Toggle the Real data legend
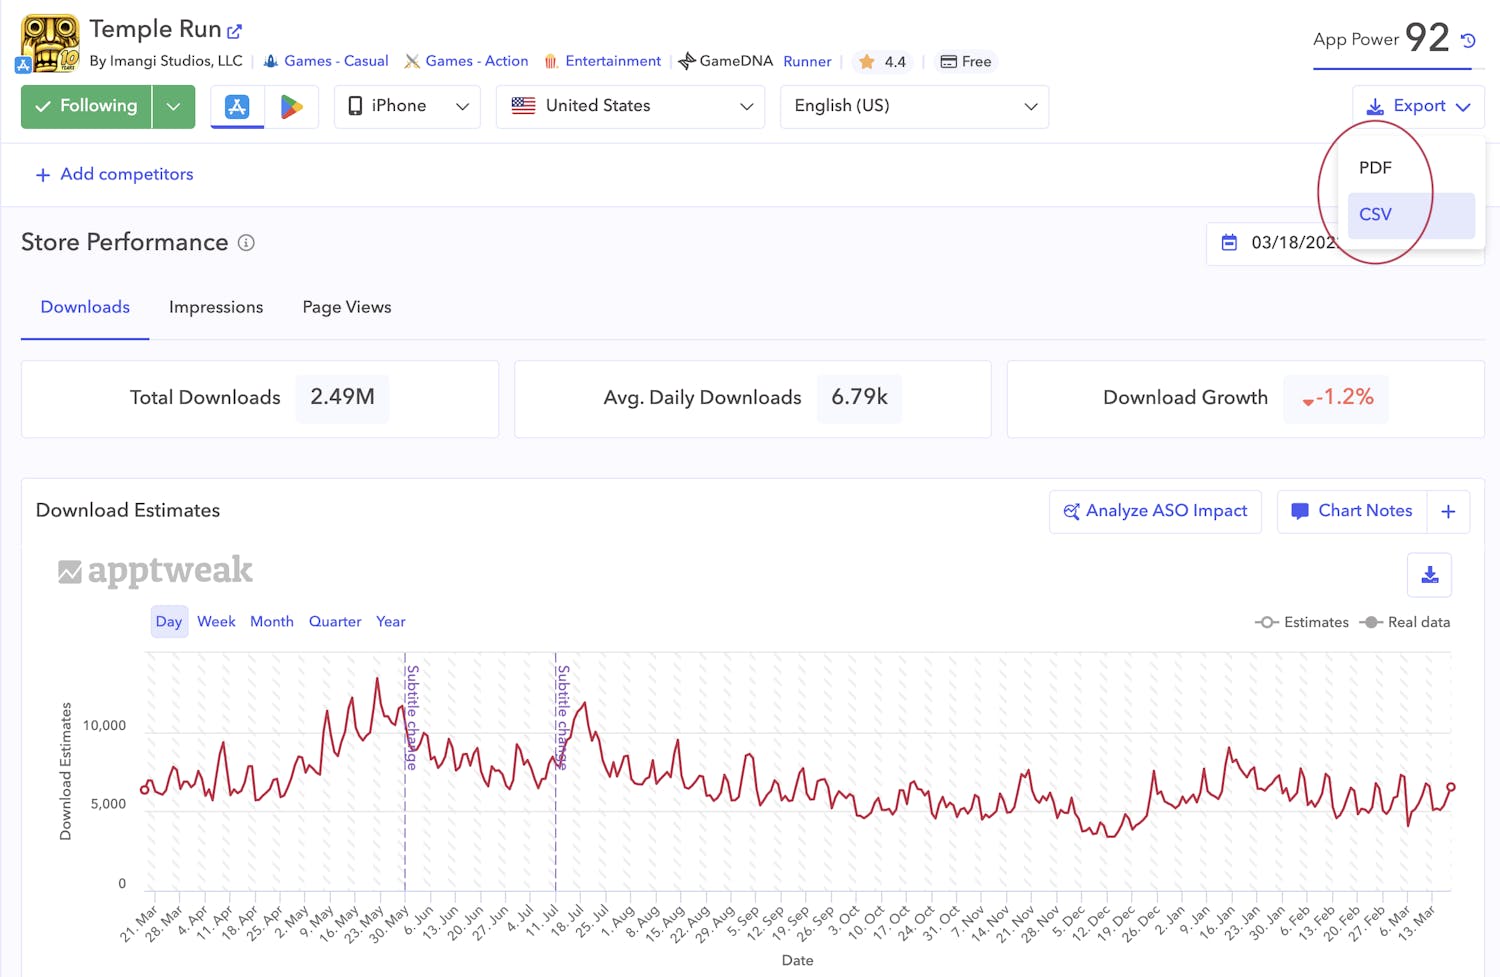1500x977 pixels. (x=1404, y=621)
